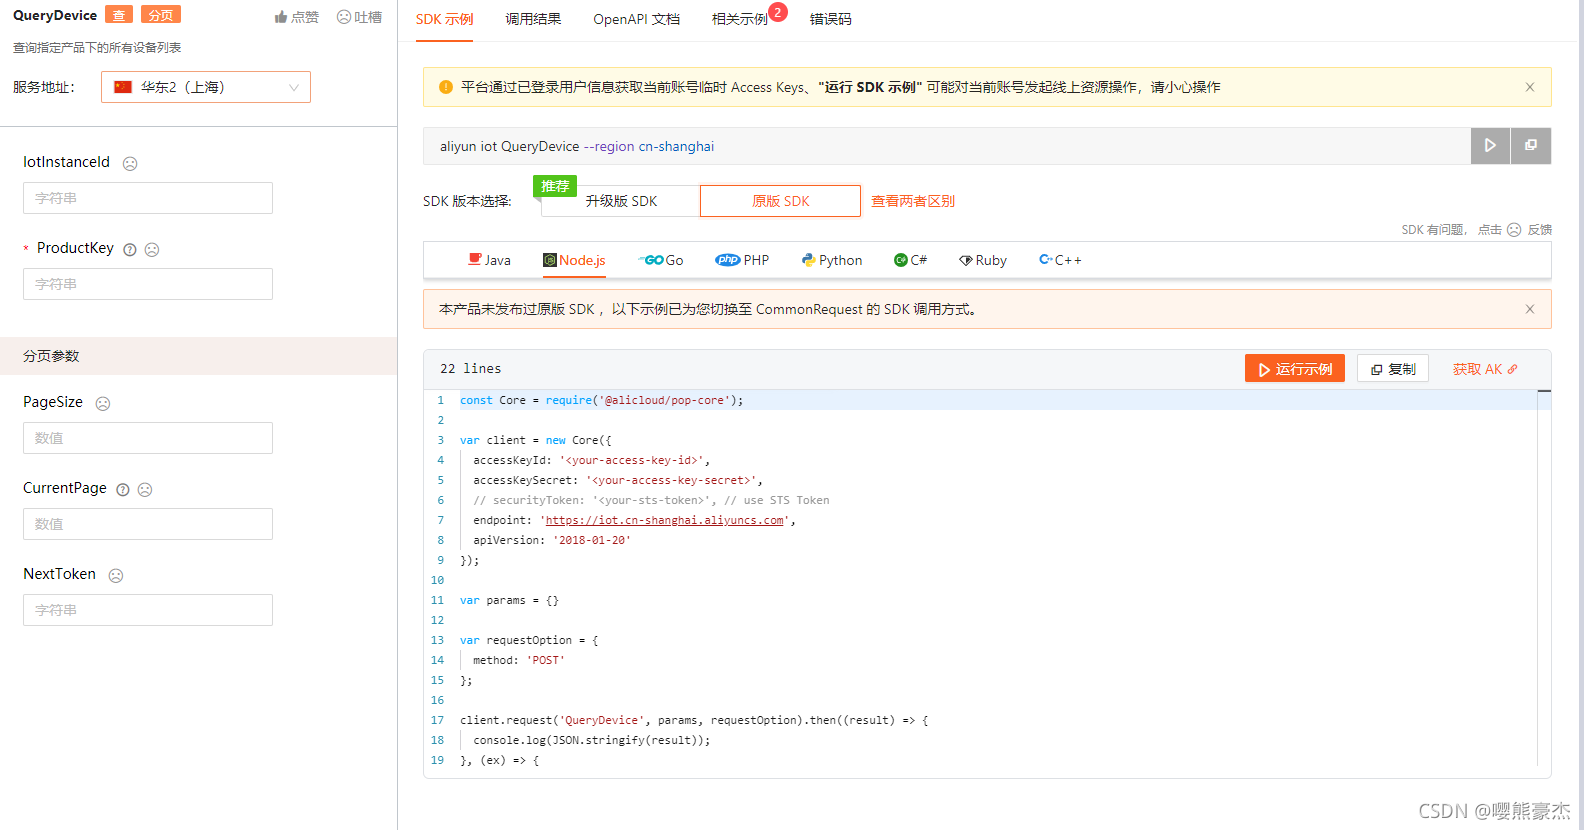Open the ProductKey help question-mark icon
1586x830 pixels.
130,249
